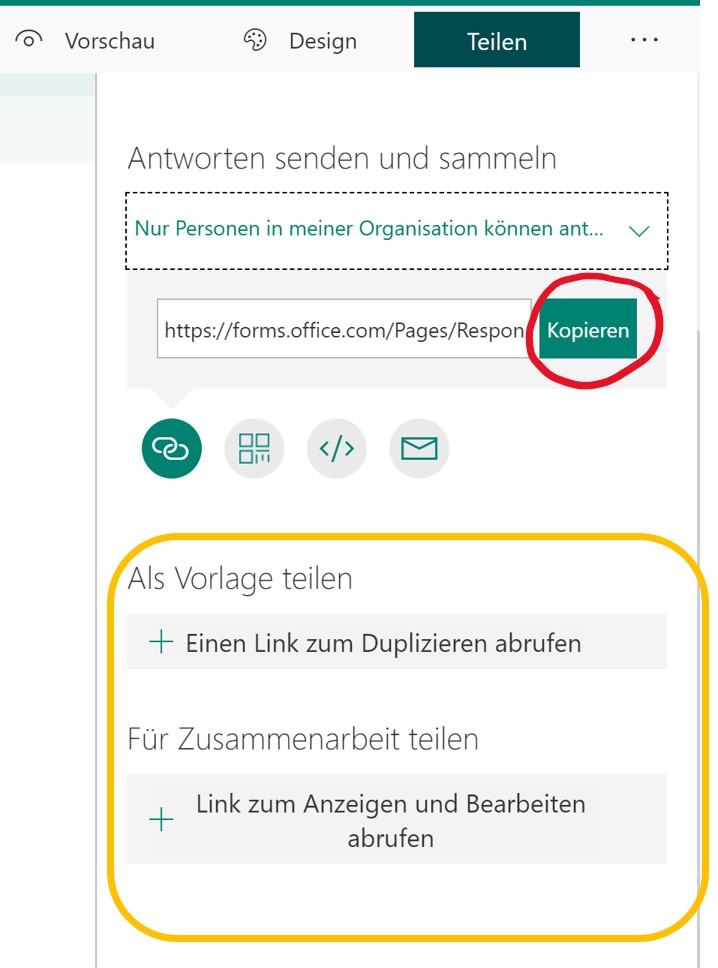The image size is (718, 968).
Task: Switch to the Teilen tab
Action: click(x=497, y=40)
